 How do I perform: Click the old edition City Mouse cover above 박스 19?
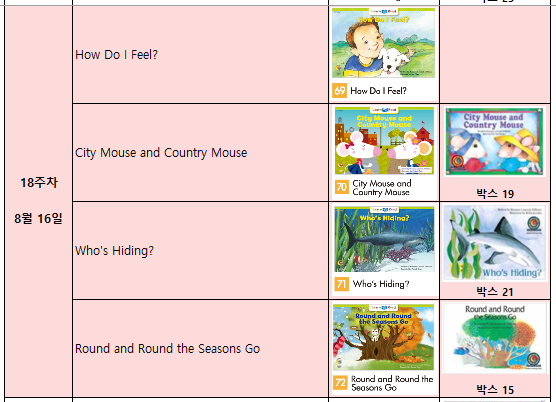tap(494, 142)
